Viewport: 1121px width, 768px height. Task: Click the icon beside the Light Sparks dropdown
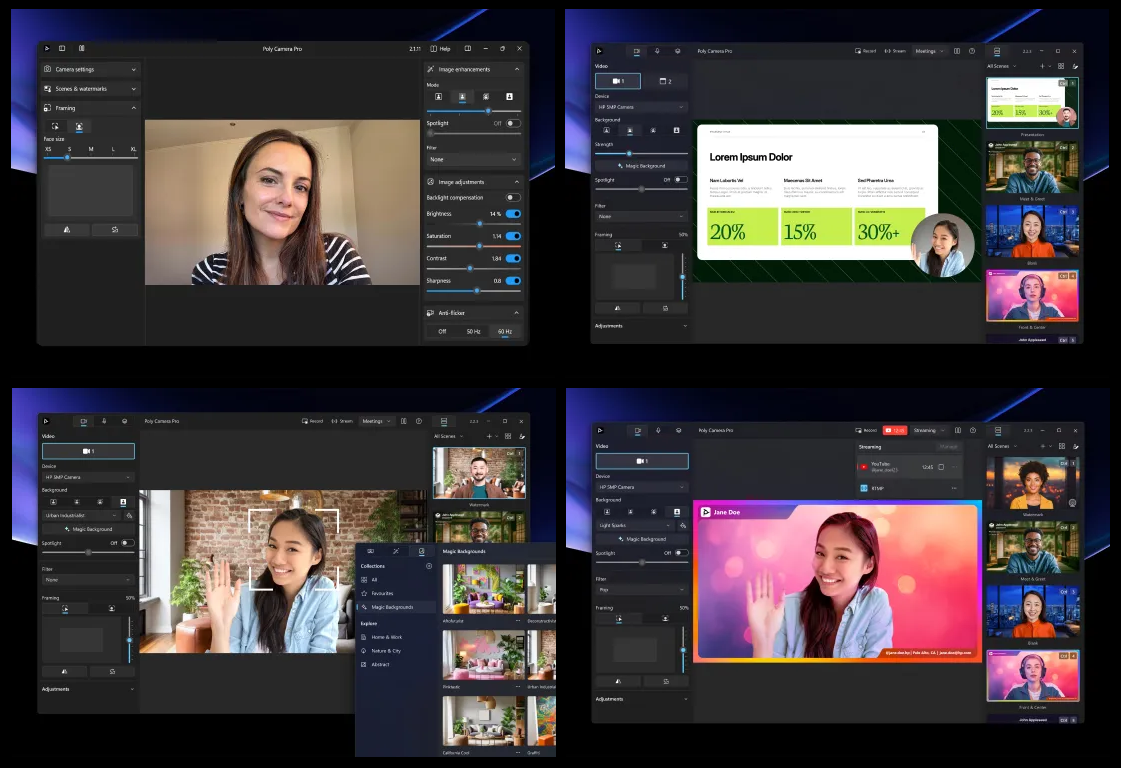(682, 525)
